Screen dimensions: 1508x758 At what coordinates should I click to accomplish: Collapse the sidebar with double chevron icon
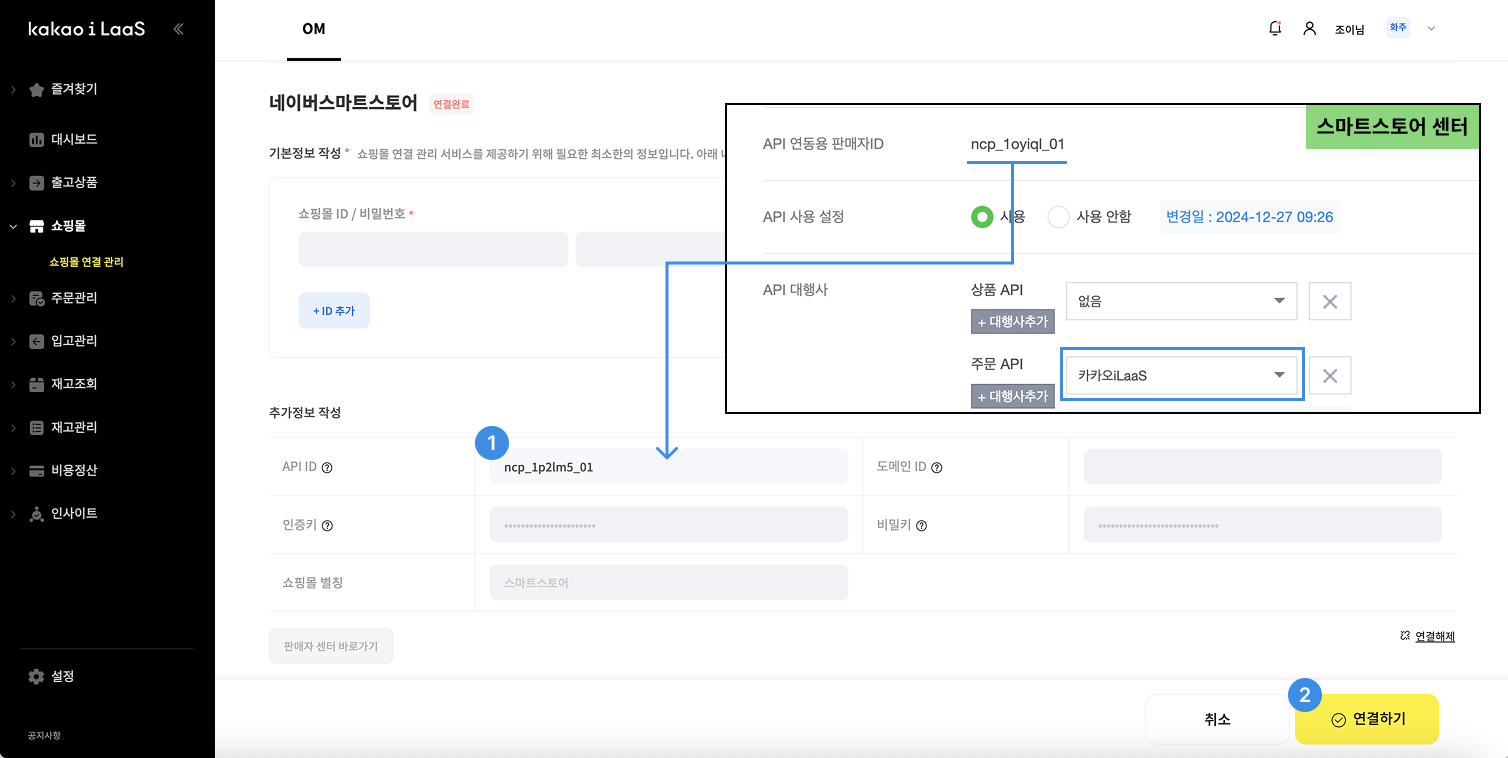178,29
